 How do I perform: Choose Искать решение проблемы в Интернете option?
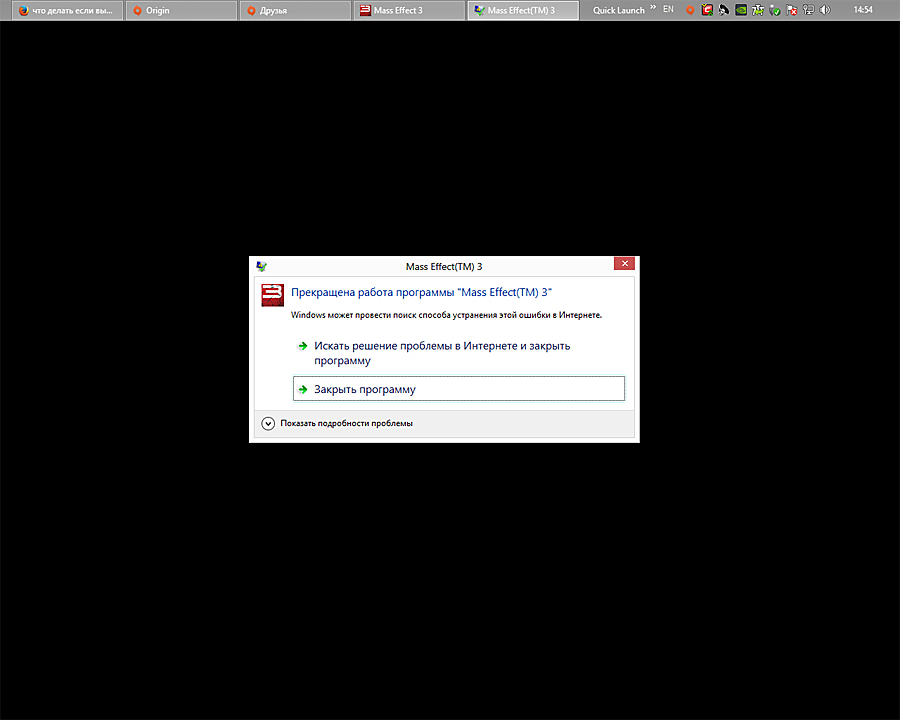point(459,353)
